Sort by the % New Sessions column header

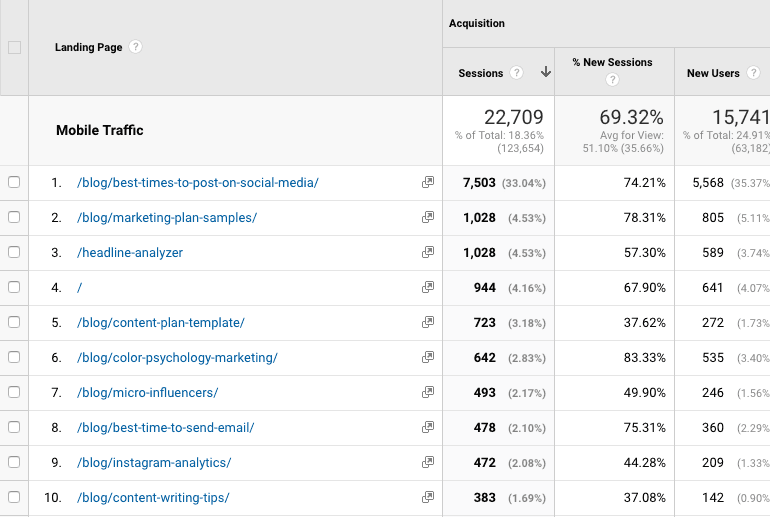click(x=612, y=62)
